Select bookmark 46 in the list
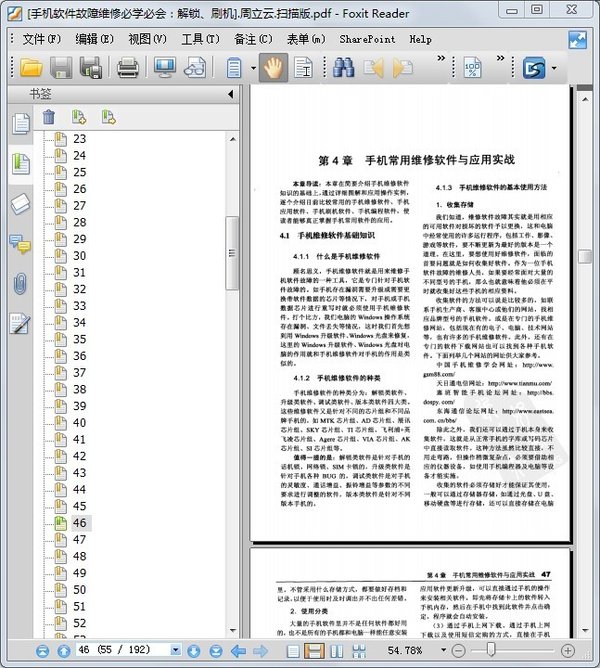Screen dimensions: 600x668 80,523
